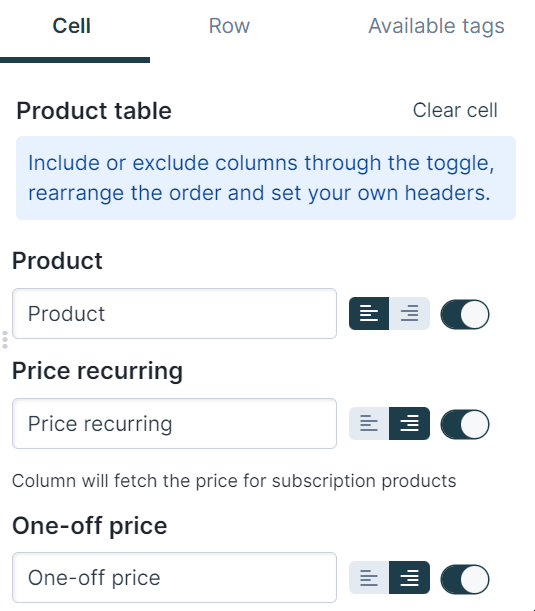Switch to the Row tab

tap(229, 26)
